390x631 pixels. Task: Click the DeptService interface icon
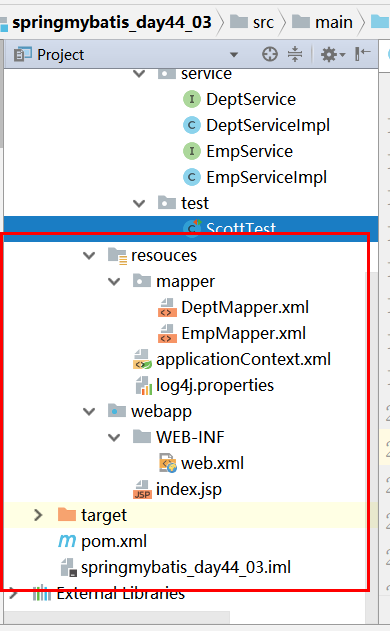[192, 99]
